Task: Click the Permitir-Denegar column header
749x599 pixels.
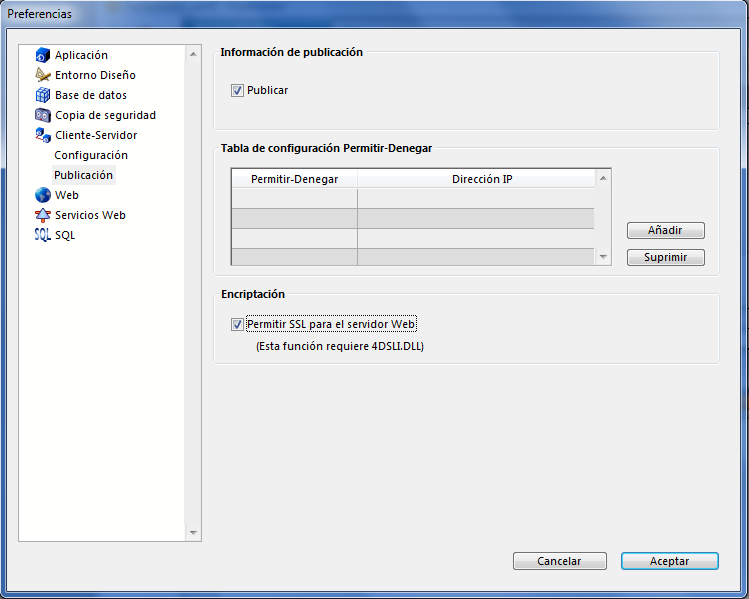Action: 294,179
